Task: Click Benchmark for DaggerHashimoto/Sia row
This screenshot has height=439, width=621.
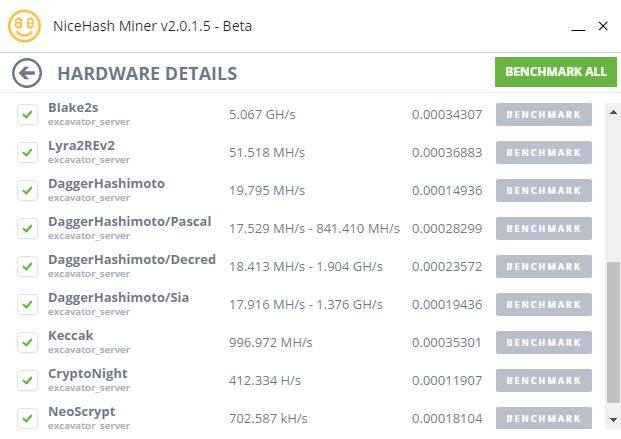Action: pyautogui.click(x=544, y=305)
